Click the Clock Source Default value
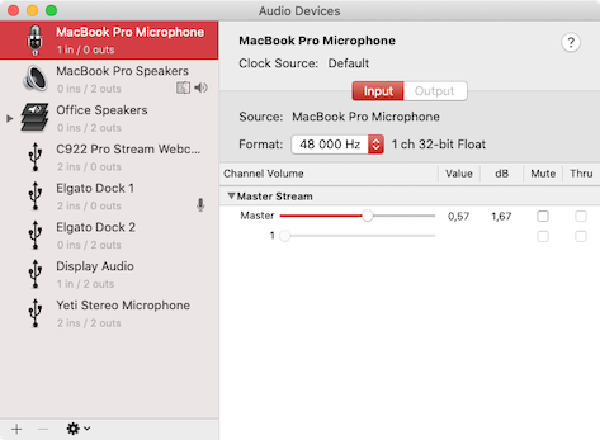 [349, 63]
